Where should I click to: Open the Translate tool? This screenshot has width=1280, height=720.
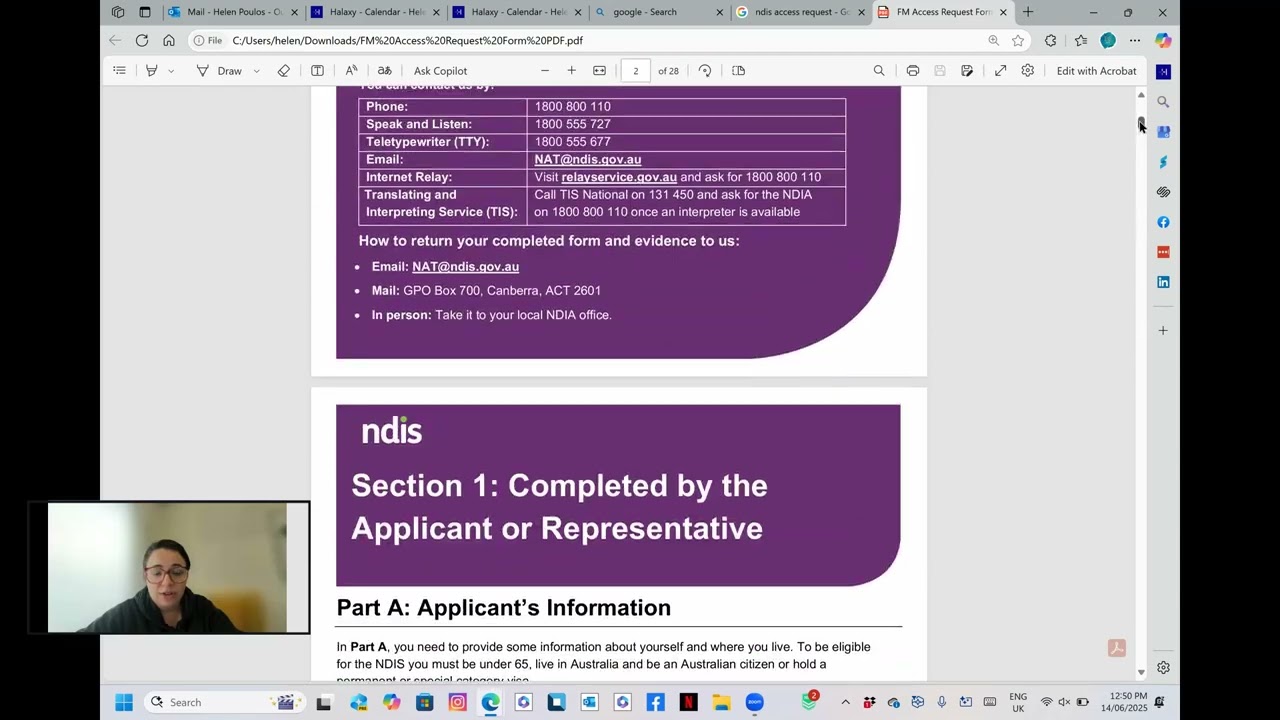384,71
